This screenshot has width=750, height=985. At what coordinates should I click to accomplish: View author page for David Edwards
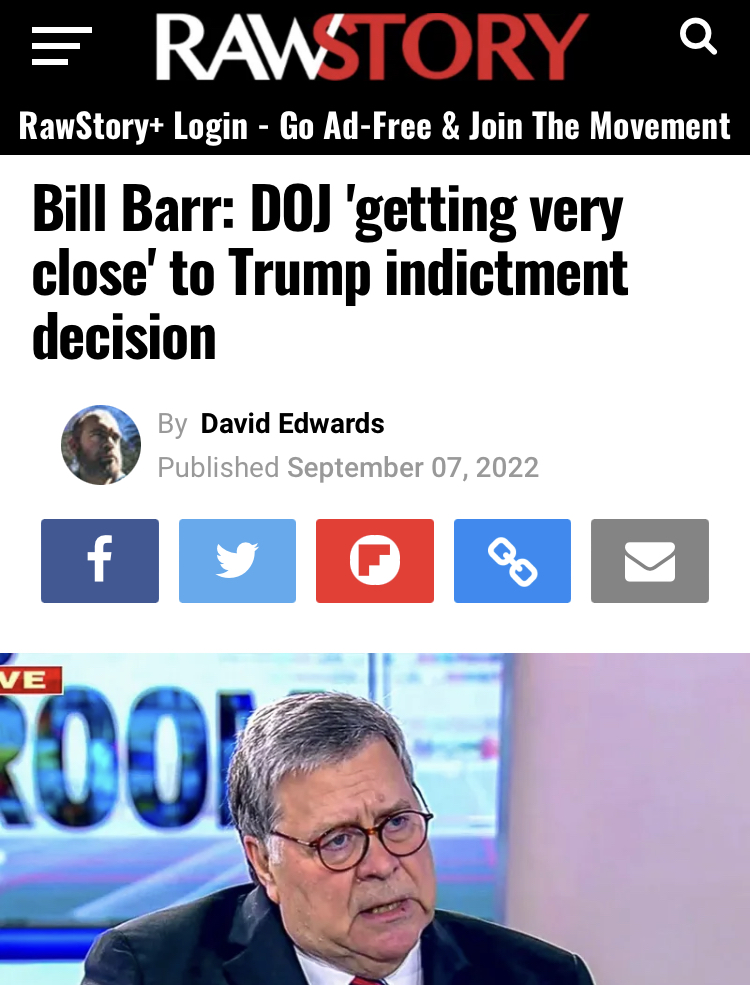tap(293, 423)
